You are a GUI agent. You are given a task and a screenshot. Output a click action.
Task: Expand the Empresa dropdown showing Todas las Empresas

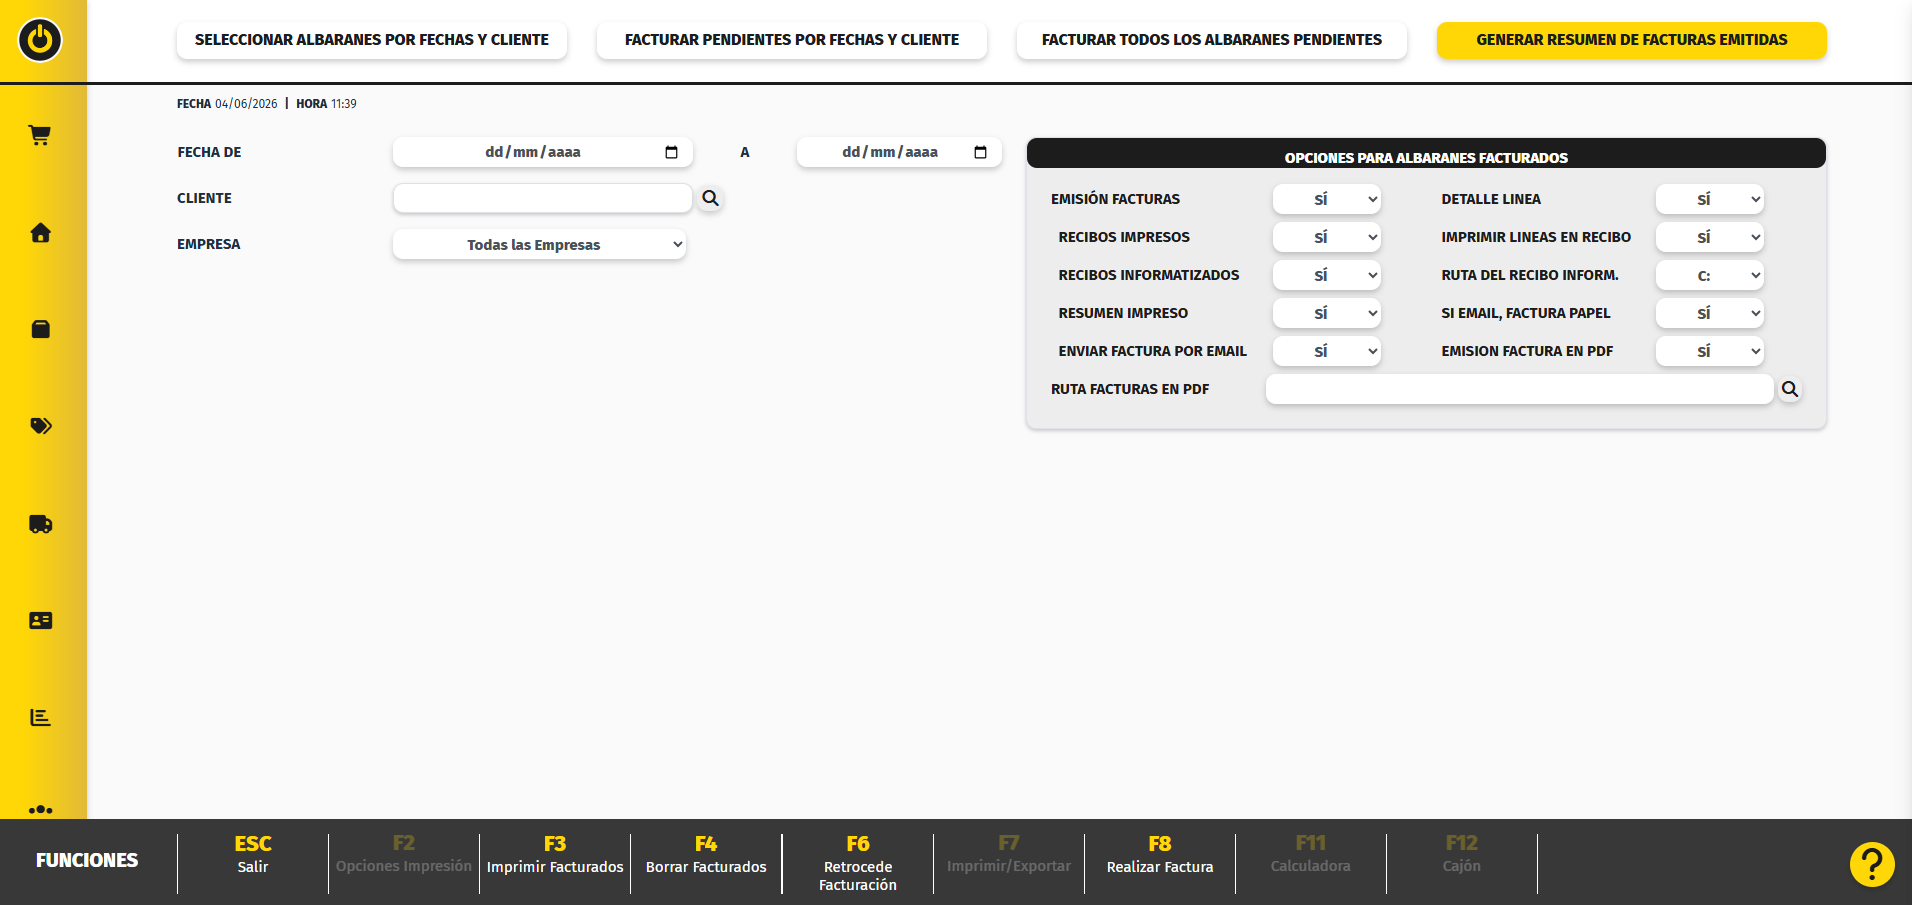click(x=540, y=244)
